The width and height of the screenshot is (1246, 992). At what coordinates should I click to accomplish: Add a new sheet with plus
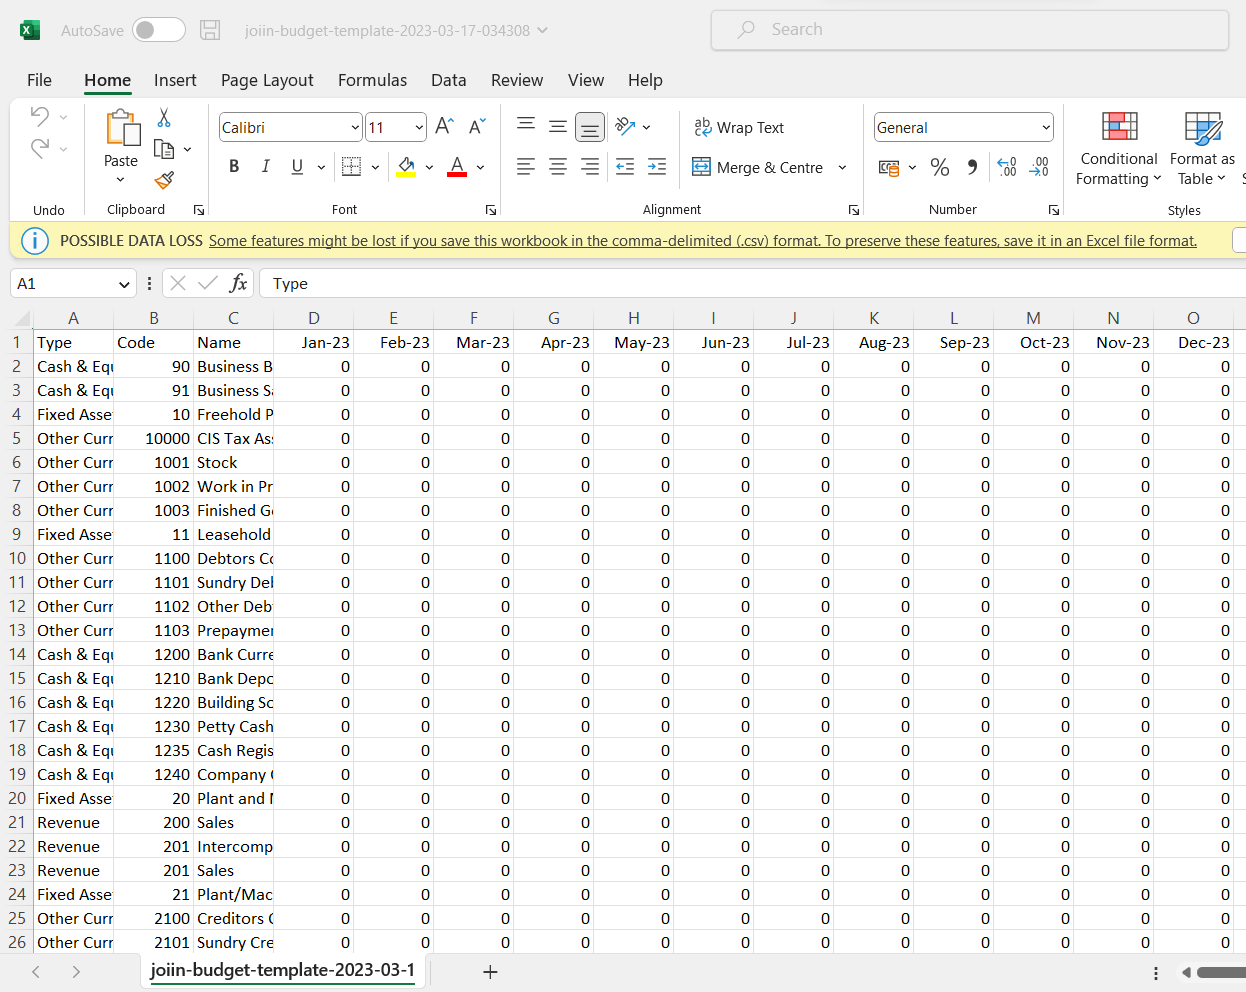[x=490, y=972]
